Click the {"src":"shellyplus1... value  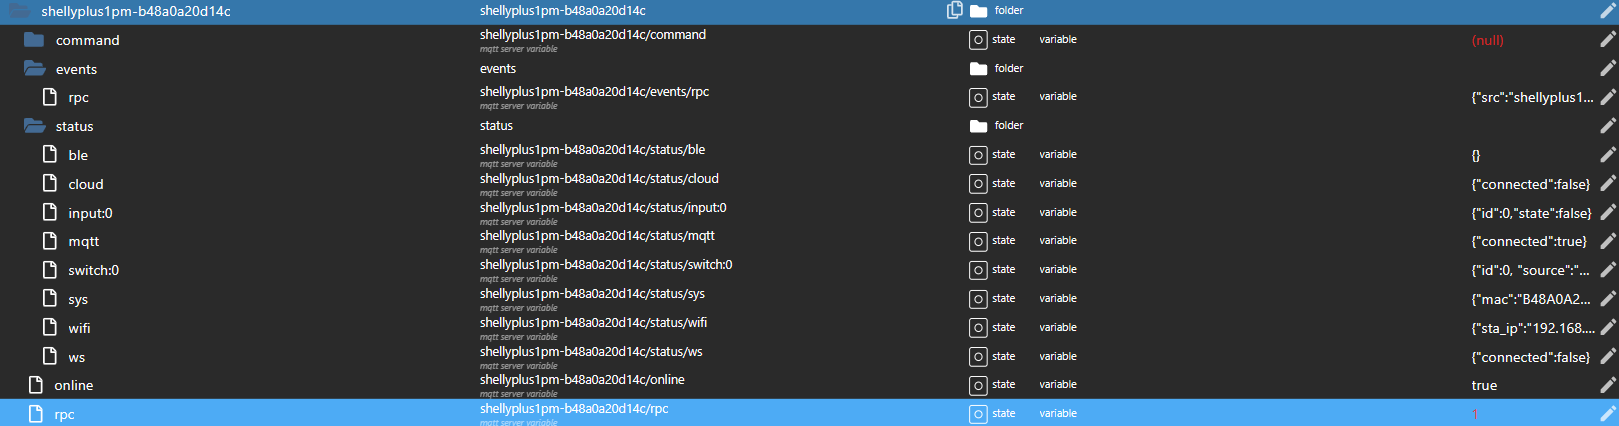coord(1533,98)
